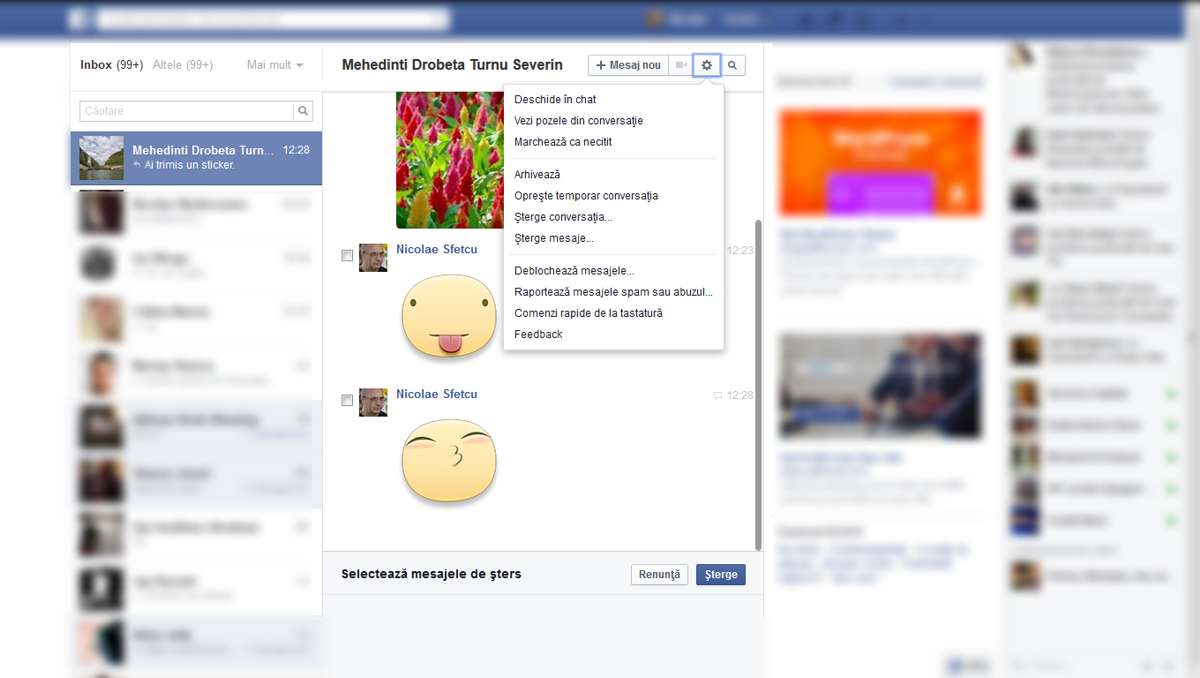Choose Vezi pozele din conversație
The width and height of the screenshot is (1200, 678).
pos(578,120)
